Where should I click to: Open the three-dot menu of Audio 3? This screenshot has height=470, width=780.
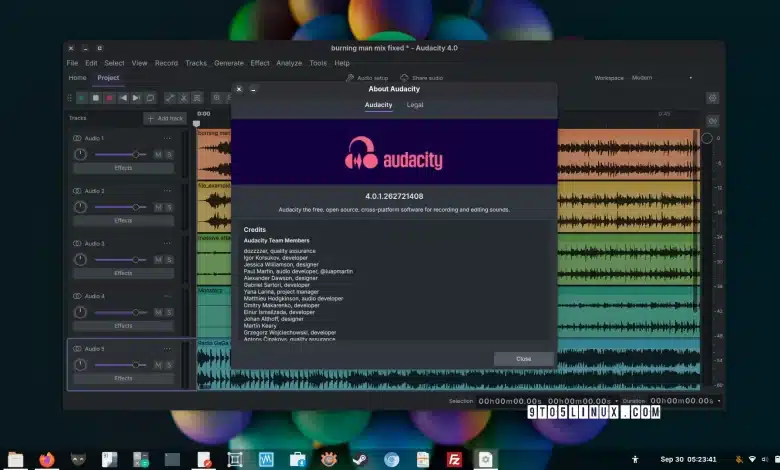167,244
